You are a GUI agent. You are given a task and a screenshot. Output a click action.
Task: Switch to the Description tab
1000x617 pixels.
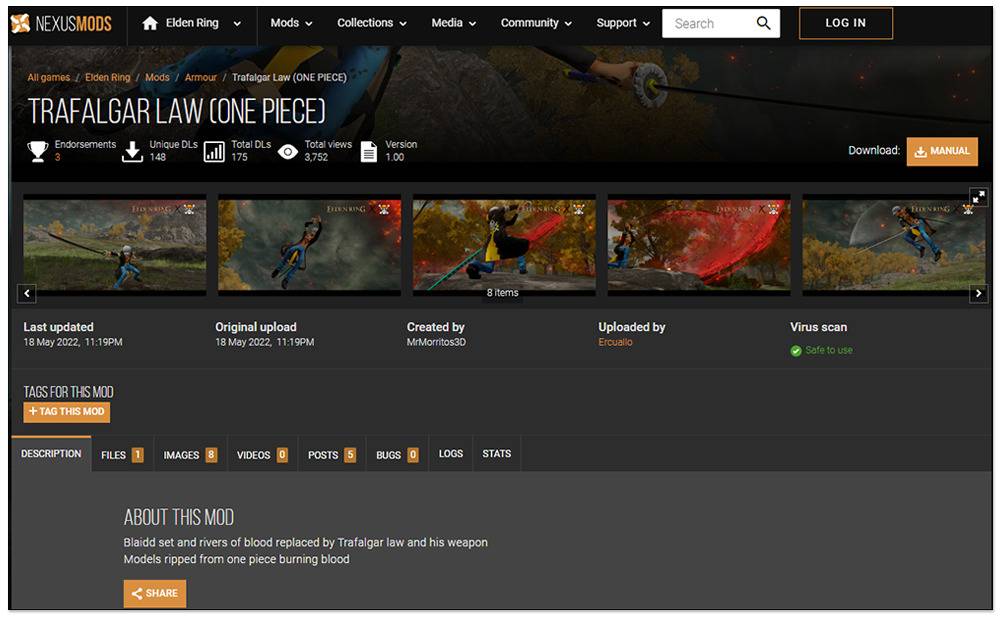tap(51, 454)
